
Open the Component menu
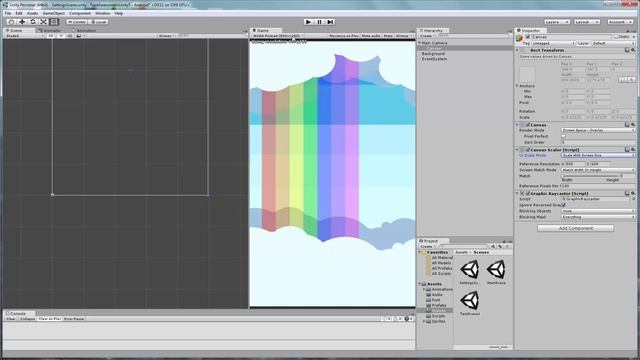click(x=80, y=13)
